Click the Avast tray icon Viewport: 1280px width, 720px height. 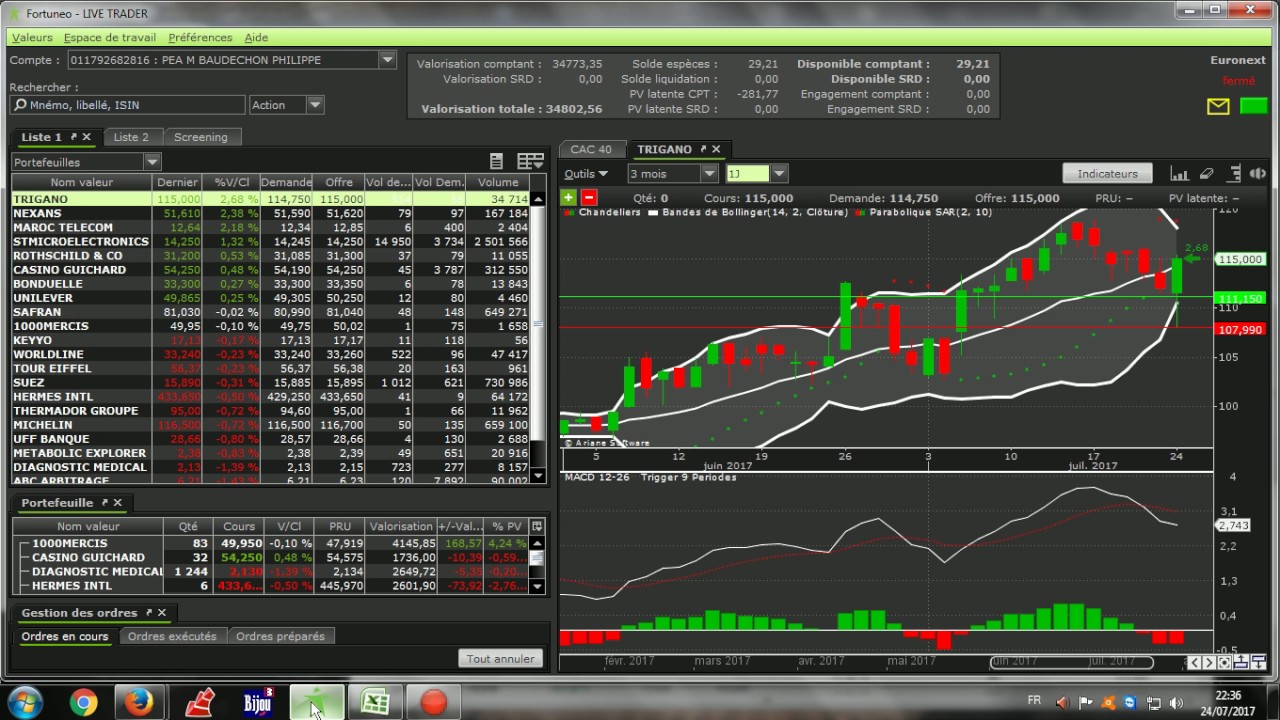1108,703
